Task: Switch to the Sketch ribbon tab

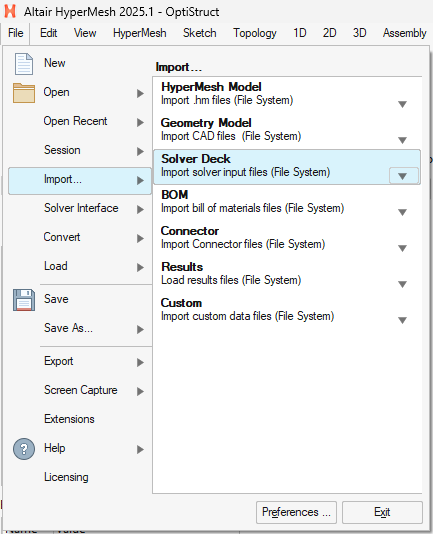Action: [200, 33]
